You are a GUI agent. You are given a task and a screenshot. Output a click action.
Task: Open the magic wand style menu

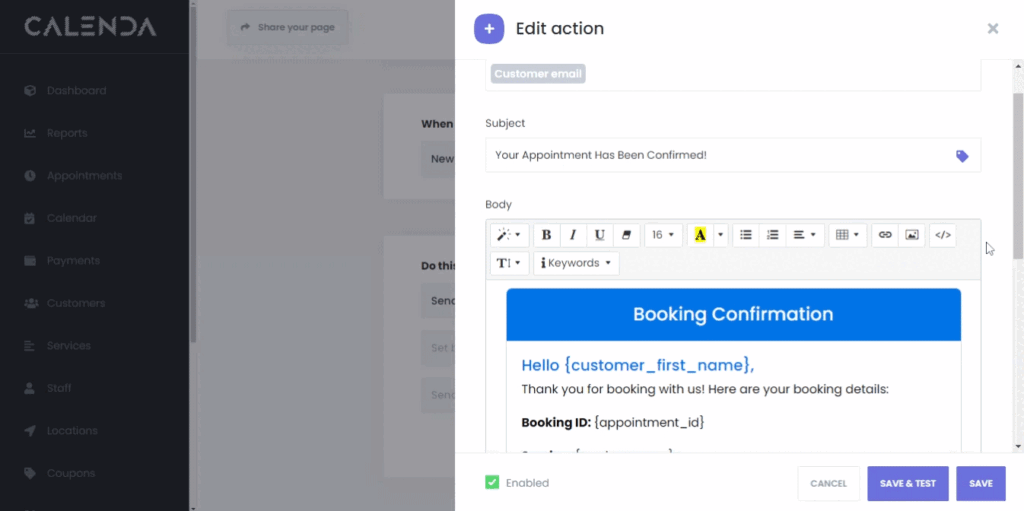[509, 235]
